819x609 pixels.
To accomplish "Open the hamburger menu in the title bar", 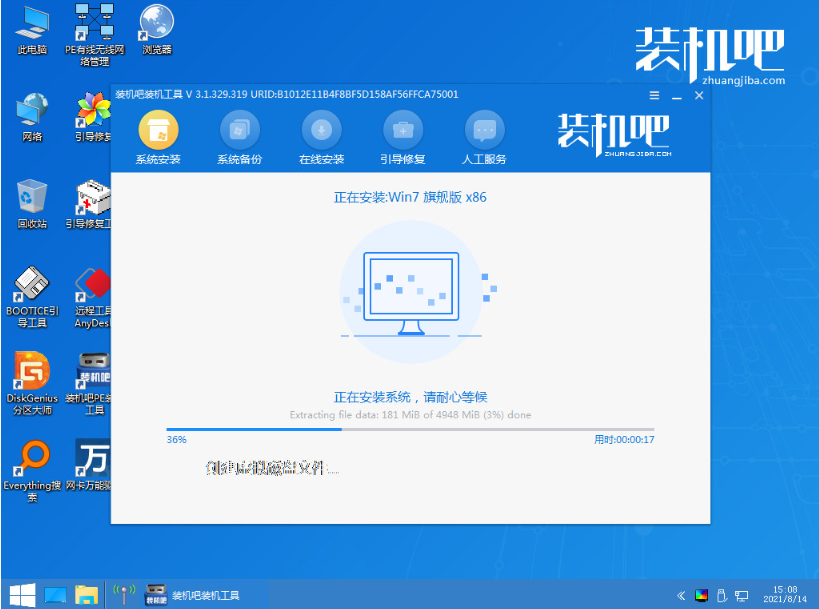I will tap(654, 96).
